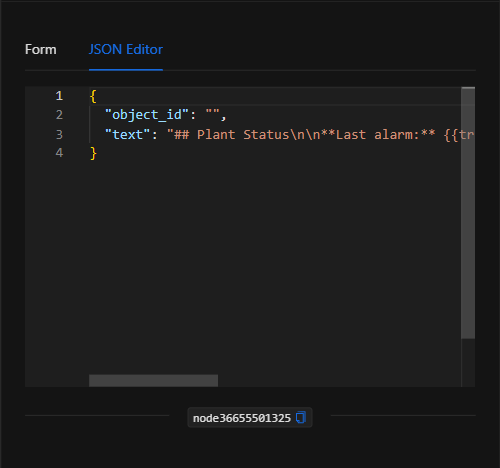Click the "object_id" key on line 2
Viewport: 500px width, 468px height.
click(147, 115)
